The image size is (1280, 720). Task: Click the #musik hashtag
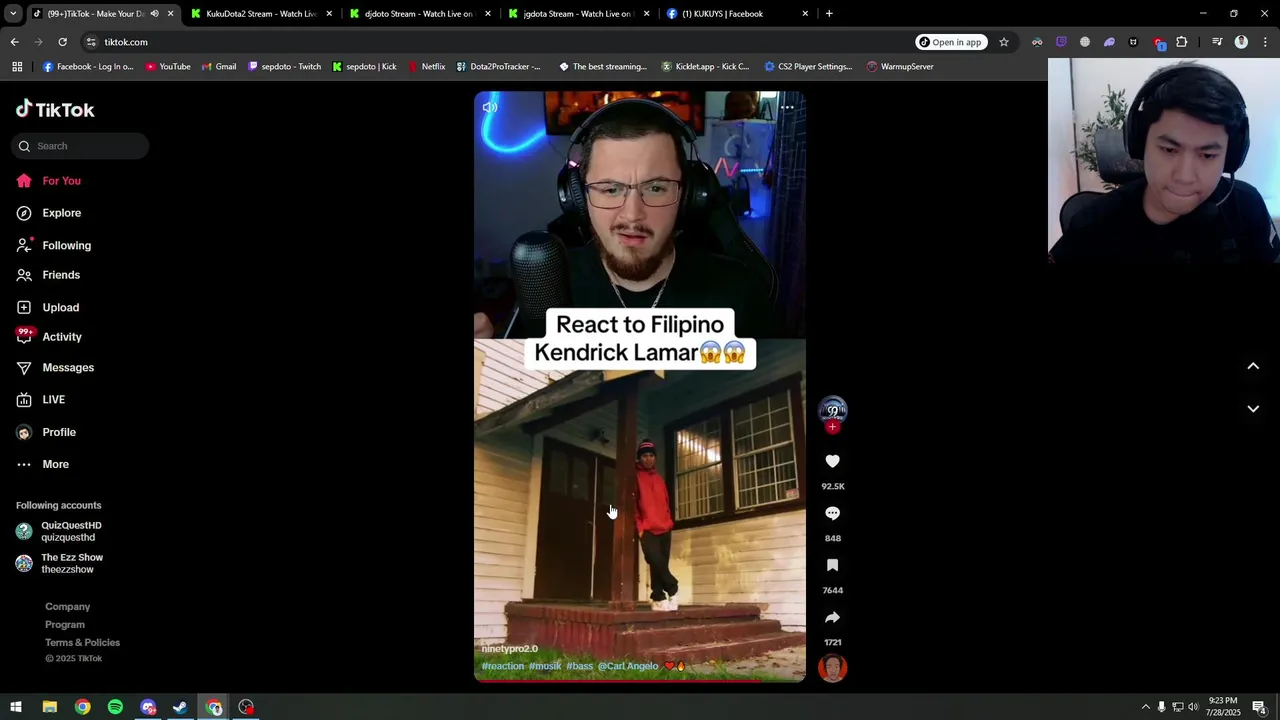545,666
